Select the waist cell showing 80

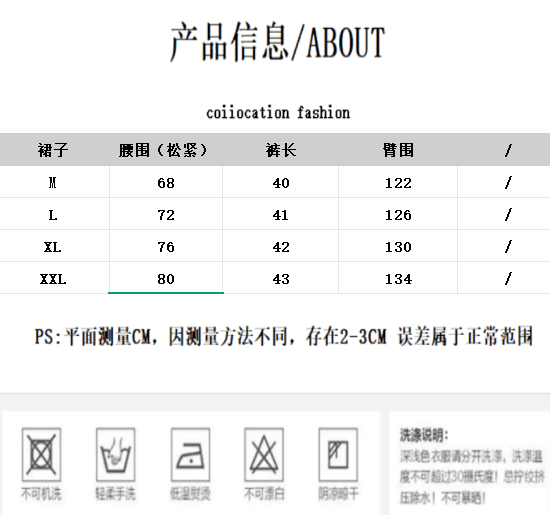[166, 278]
